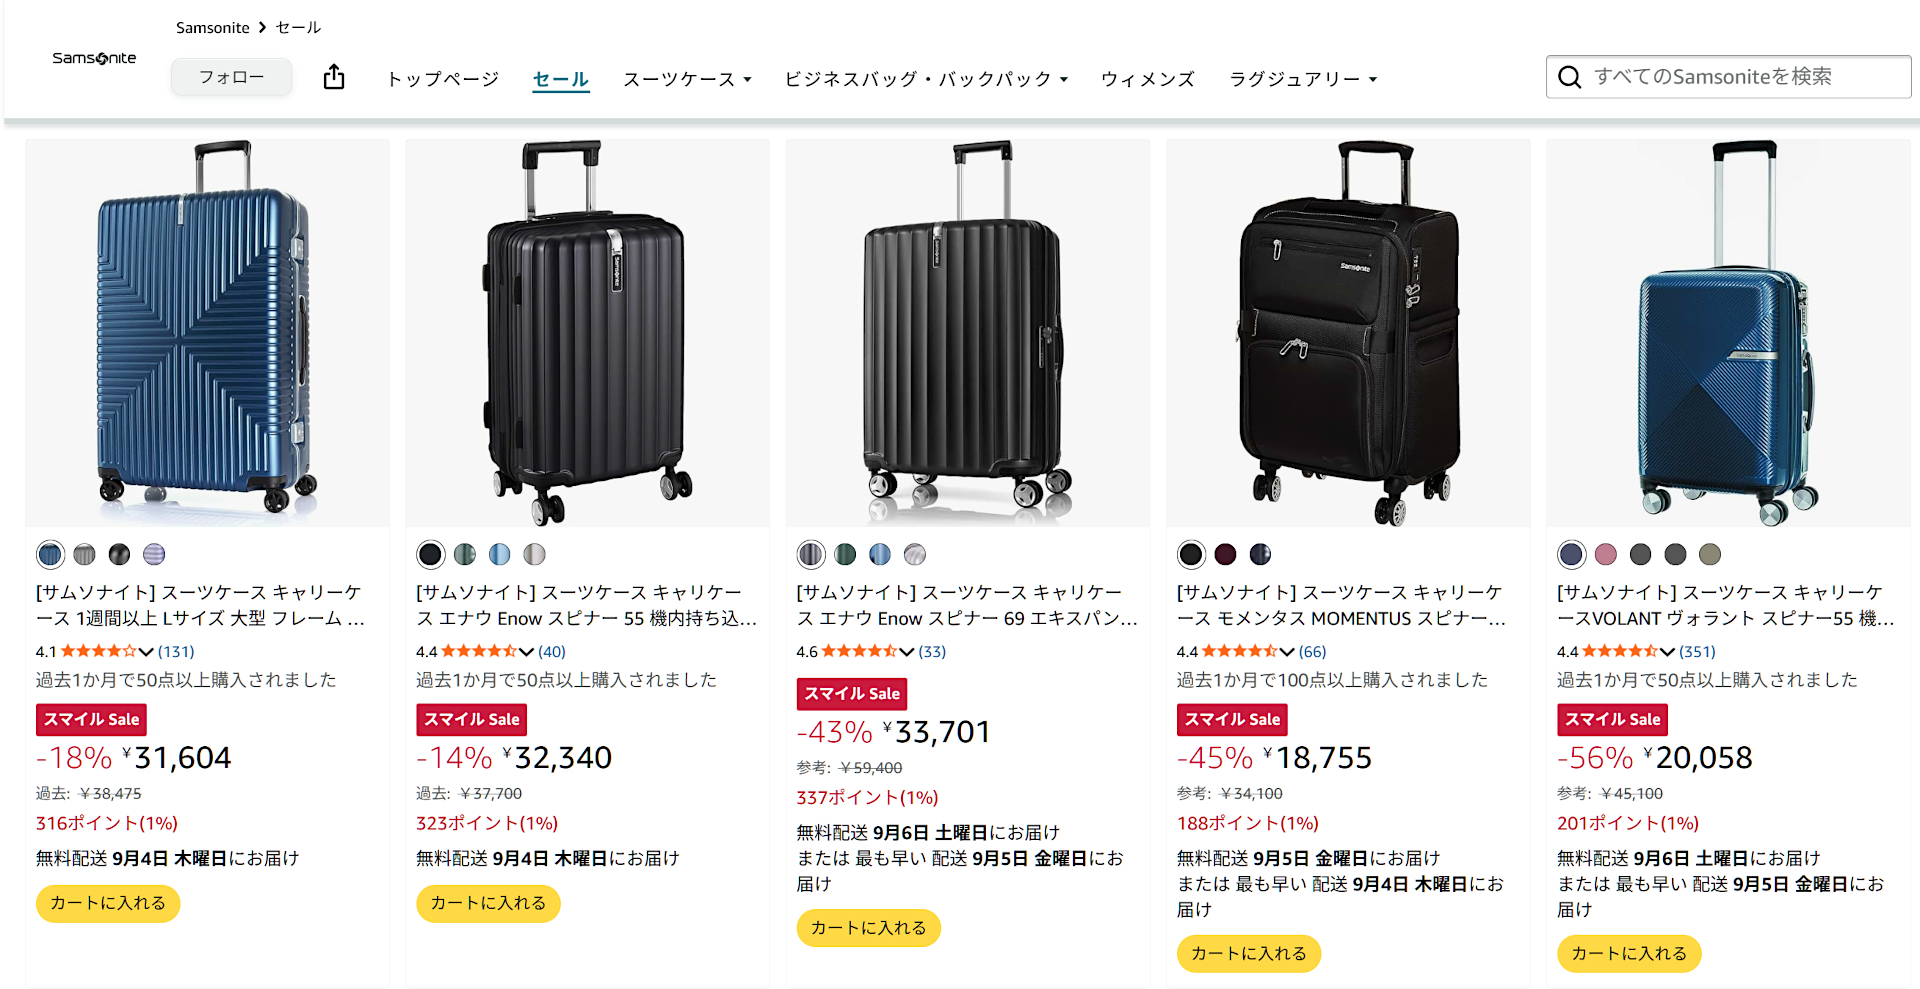Open the 131 reviews link
Viewport: 1920px width, 989px height.
click(175, 651)
